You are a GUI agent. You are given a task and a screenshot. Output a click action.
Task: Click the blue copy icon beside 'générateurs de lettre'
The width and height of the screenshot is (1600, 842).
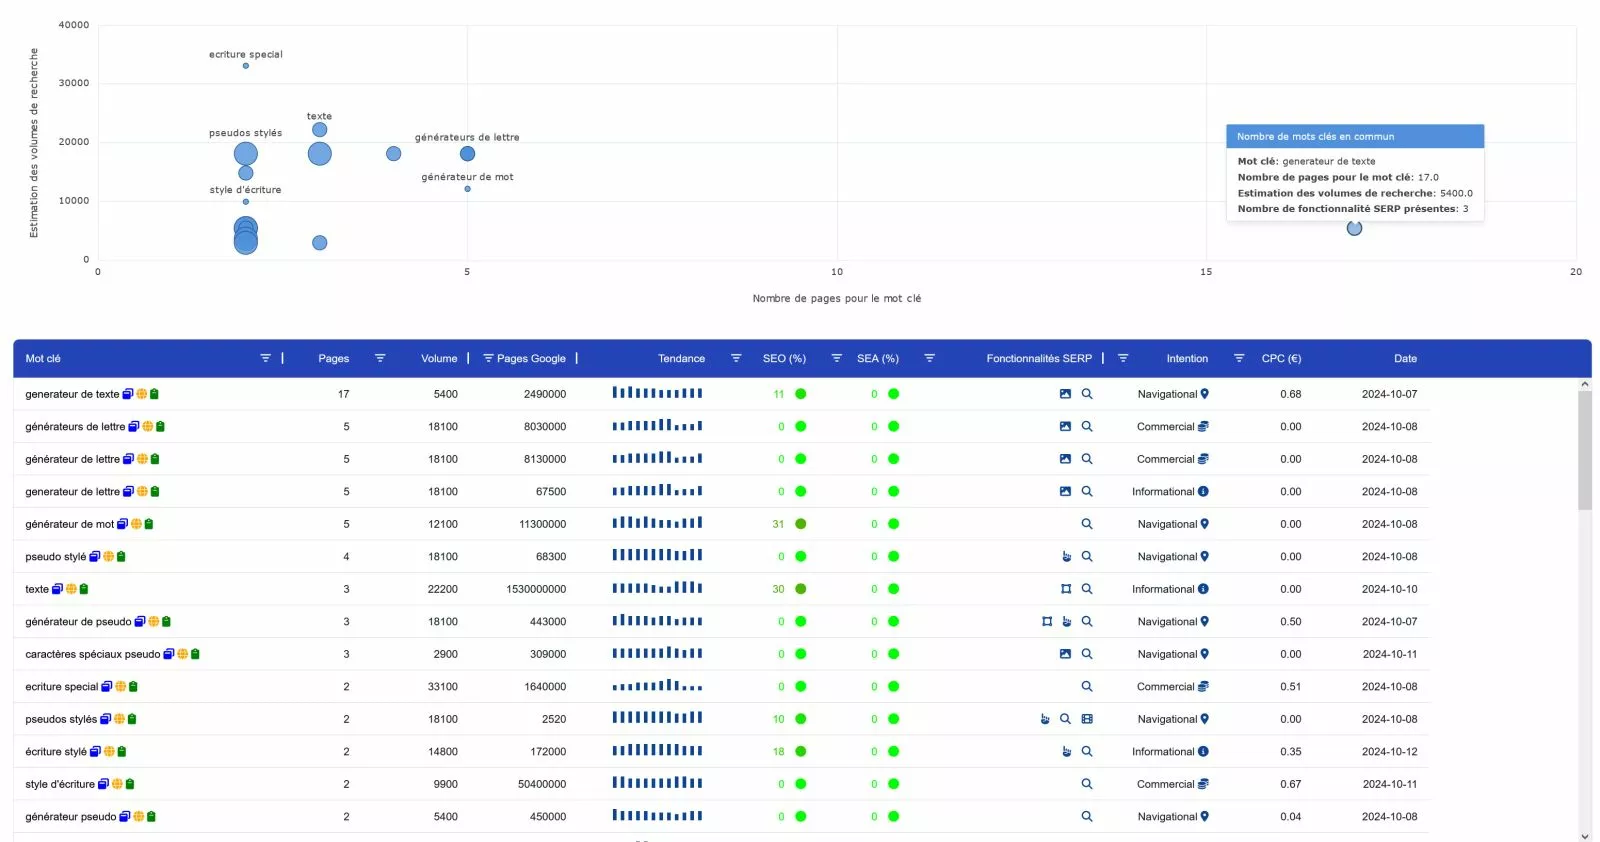pos(134,427)
